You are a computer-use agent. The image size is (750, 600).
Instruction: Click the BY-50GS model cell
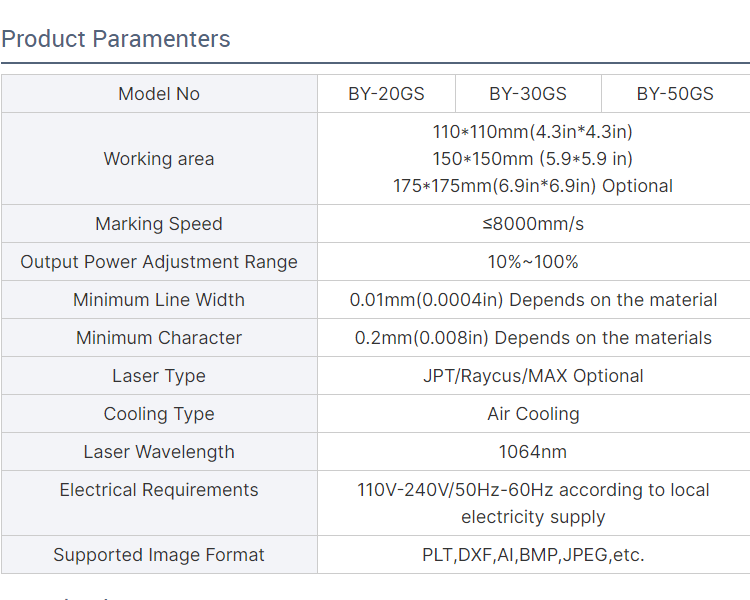675,94
